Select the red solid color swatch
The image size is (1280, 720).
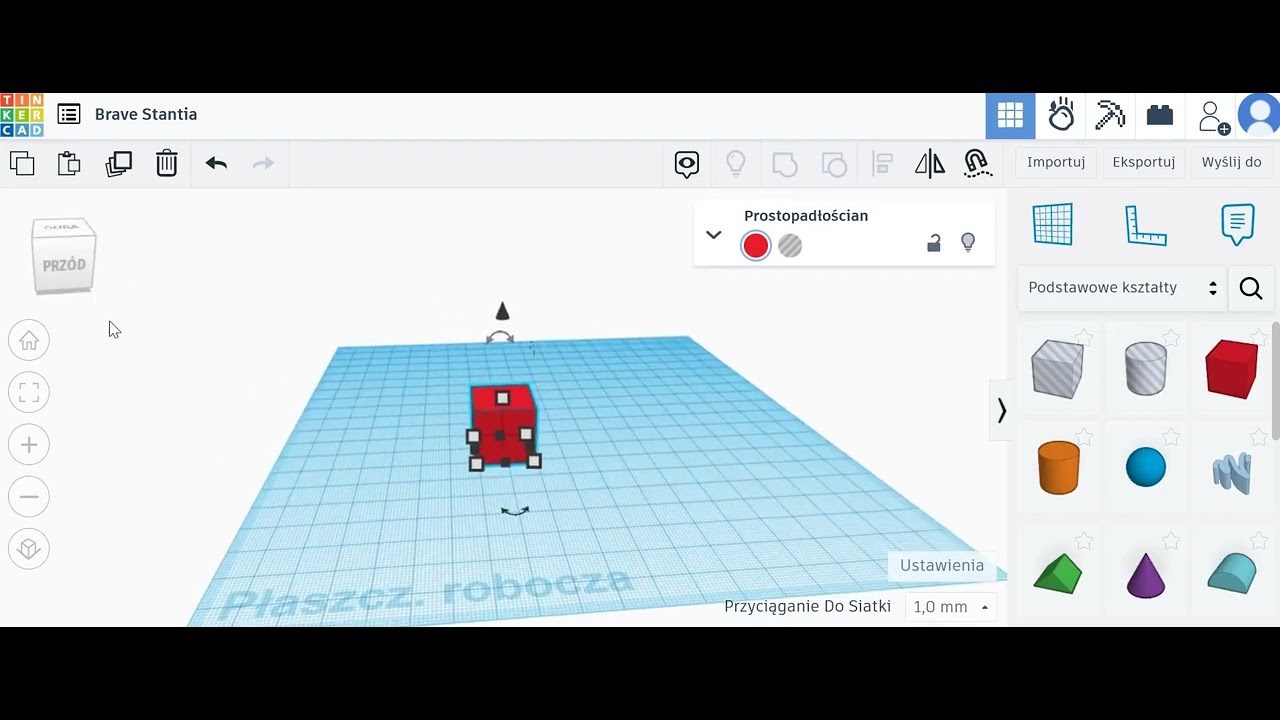pyautogui.click(x=756, y=245)
